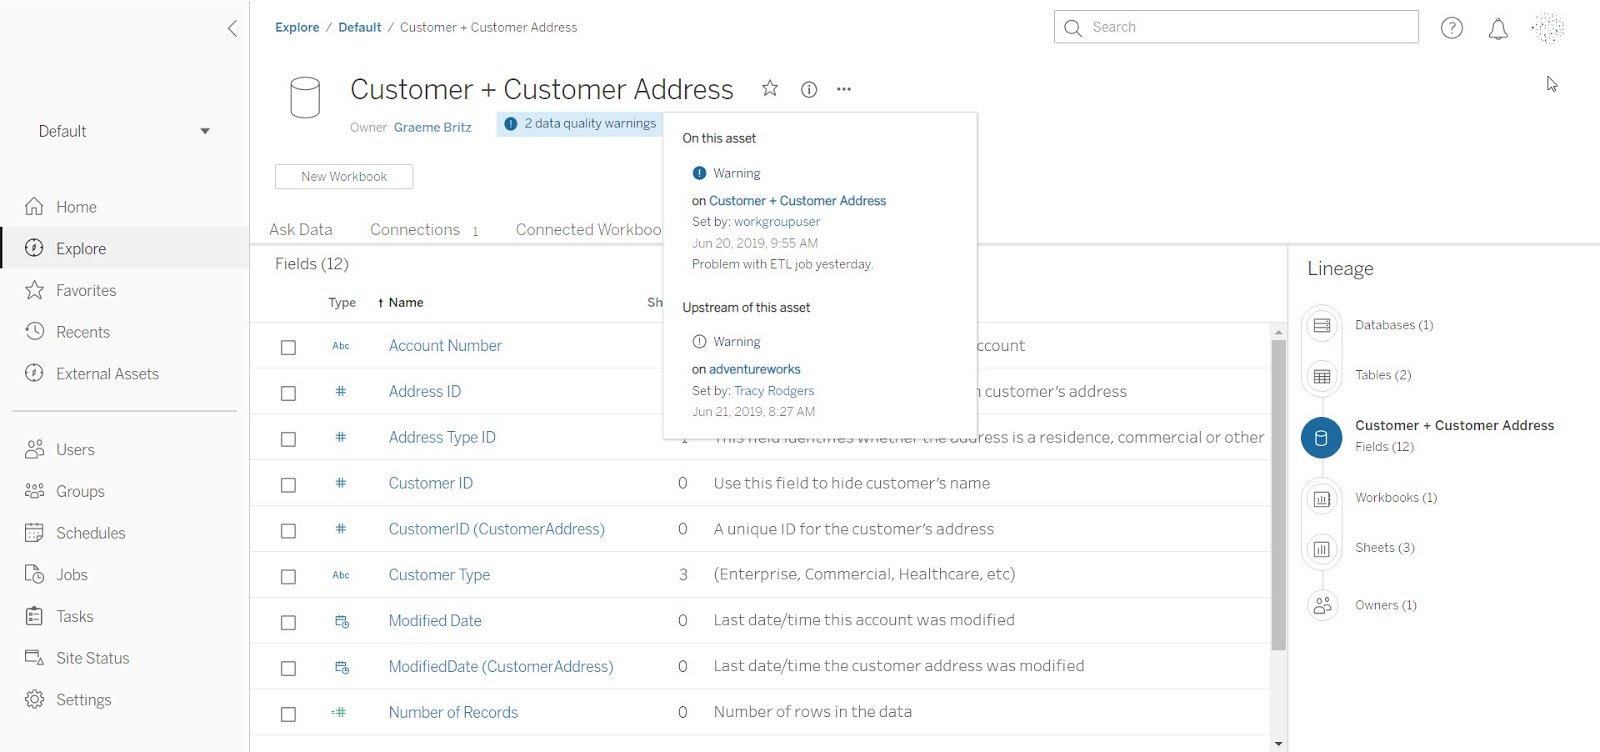Check the Account Number field checkbox
Image resolution: width=1600 pixels, height=752 pixels.
coord(288,347)
